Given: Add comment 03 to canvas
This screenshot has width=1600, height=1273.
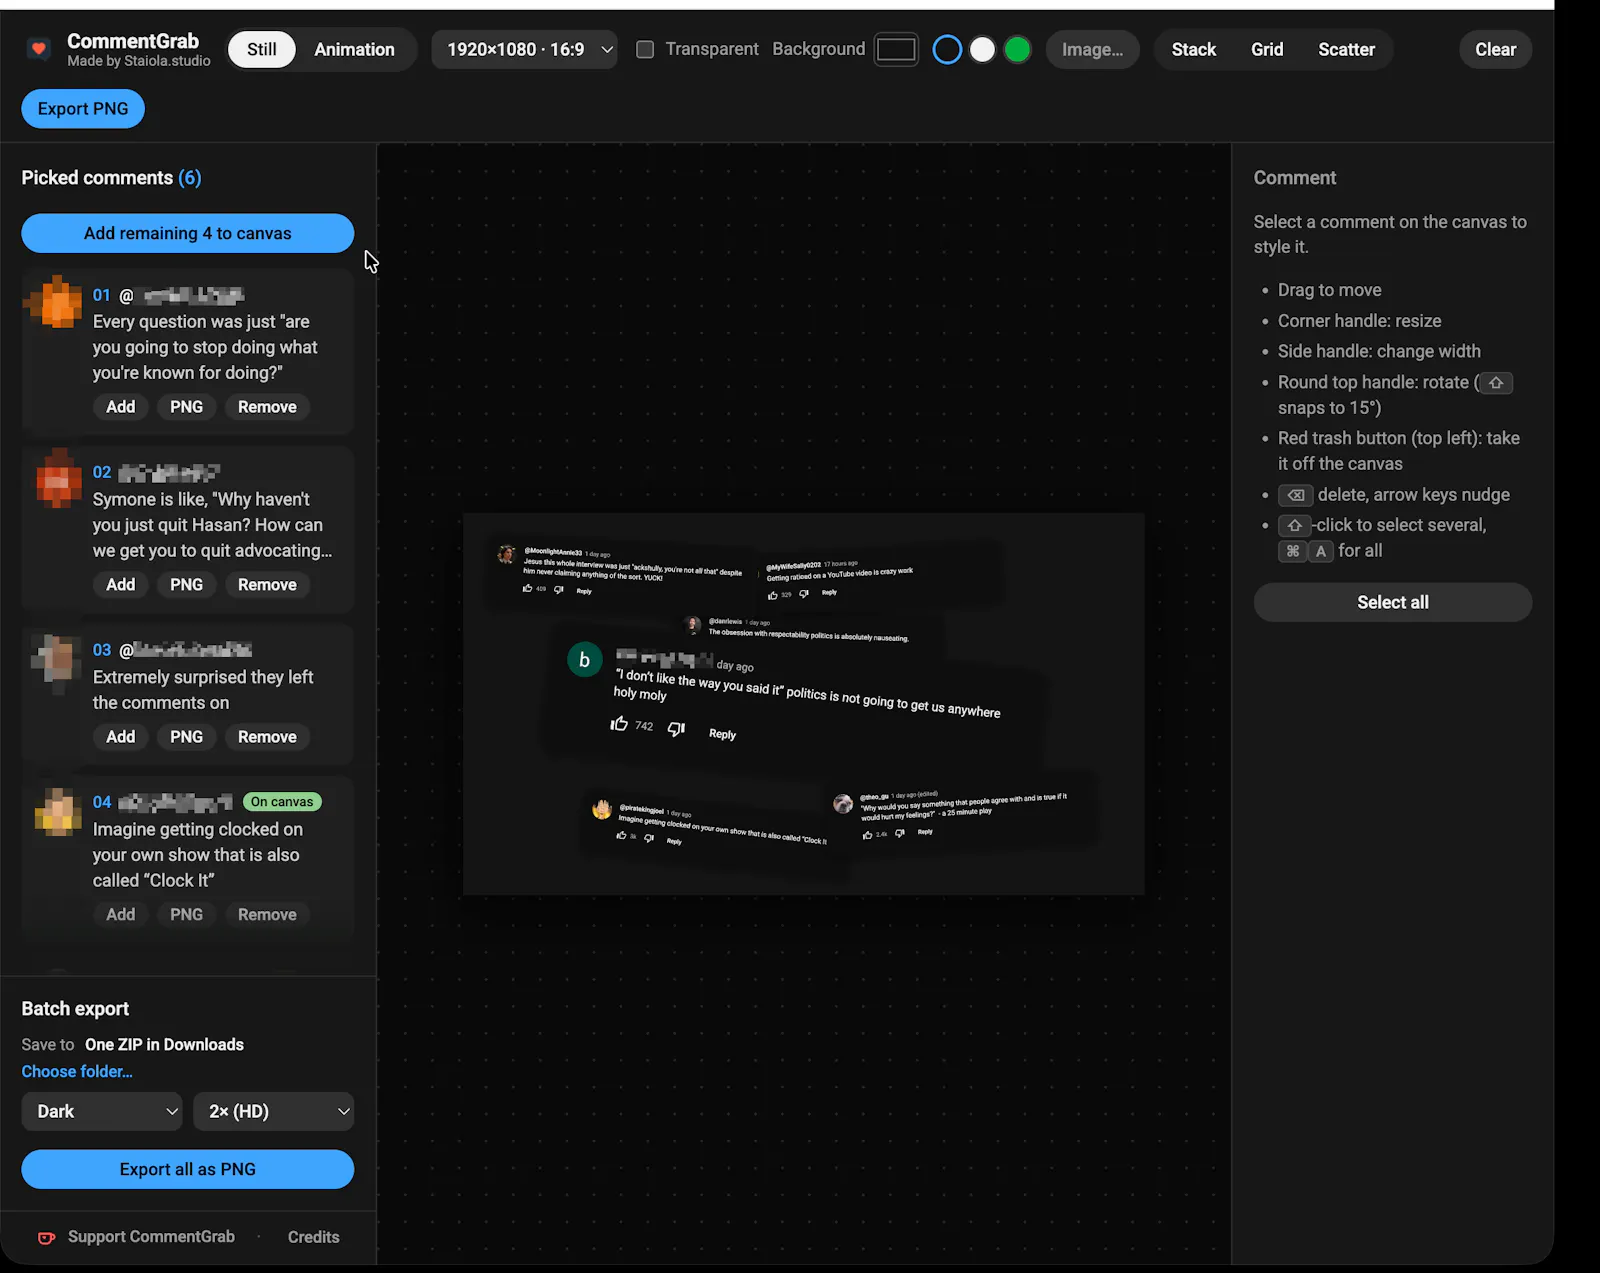Looking at the screenshot, I should [x=121, y=737].
